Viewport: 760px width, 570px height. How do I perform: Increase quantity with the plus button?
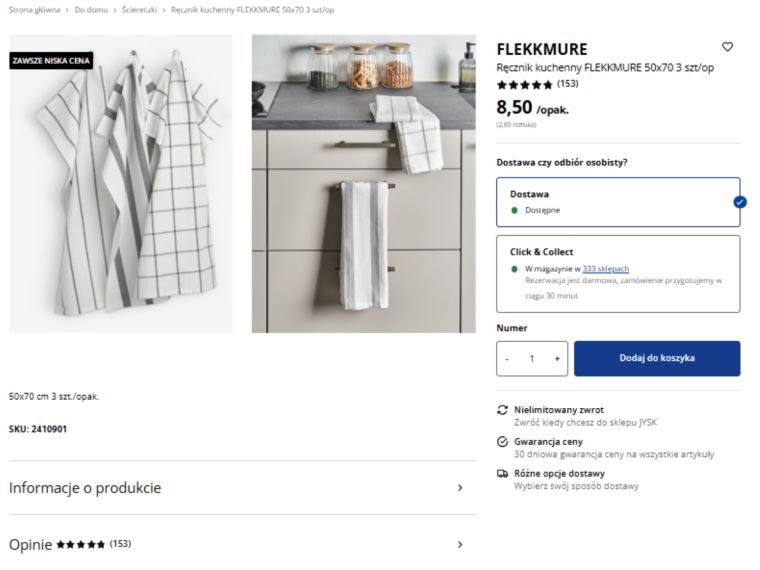click(x=556, y=358)
